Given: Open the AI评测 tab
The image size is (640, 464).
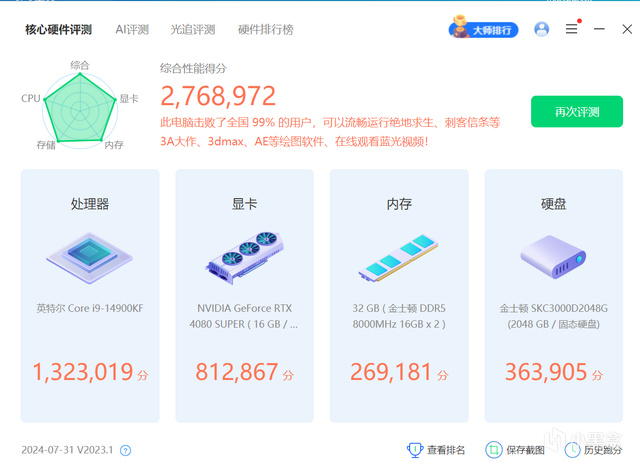Looking at the screenshot, I should [132, 29].
